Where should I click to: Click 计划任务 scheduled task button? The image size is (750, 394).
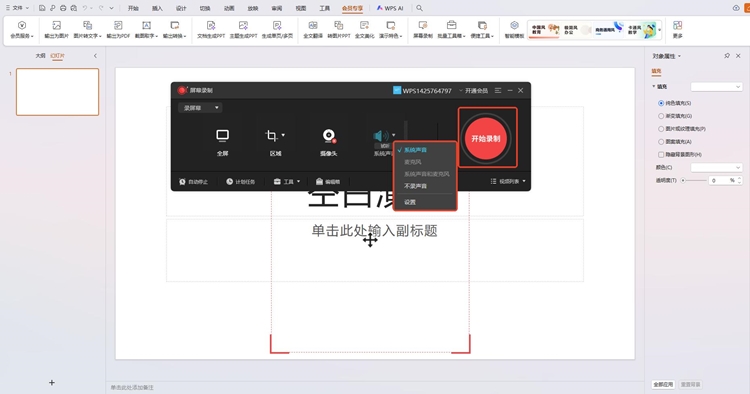[x=241, y=182]
